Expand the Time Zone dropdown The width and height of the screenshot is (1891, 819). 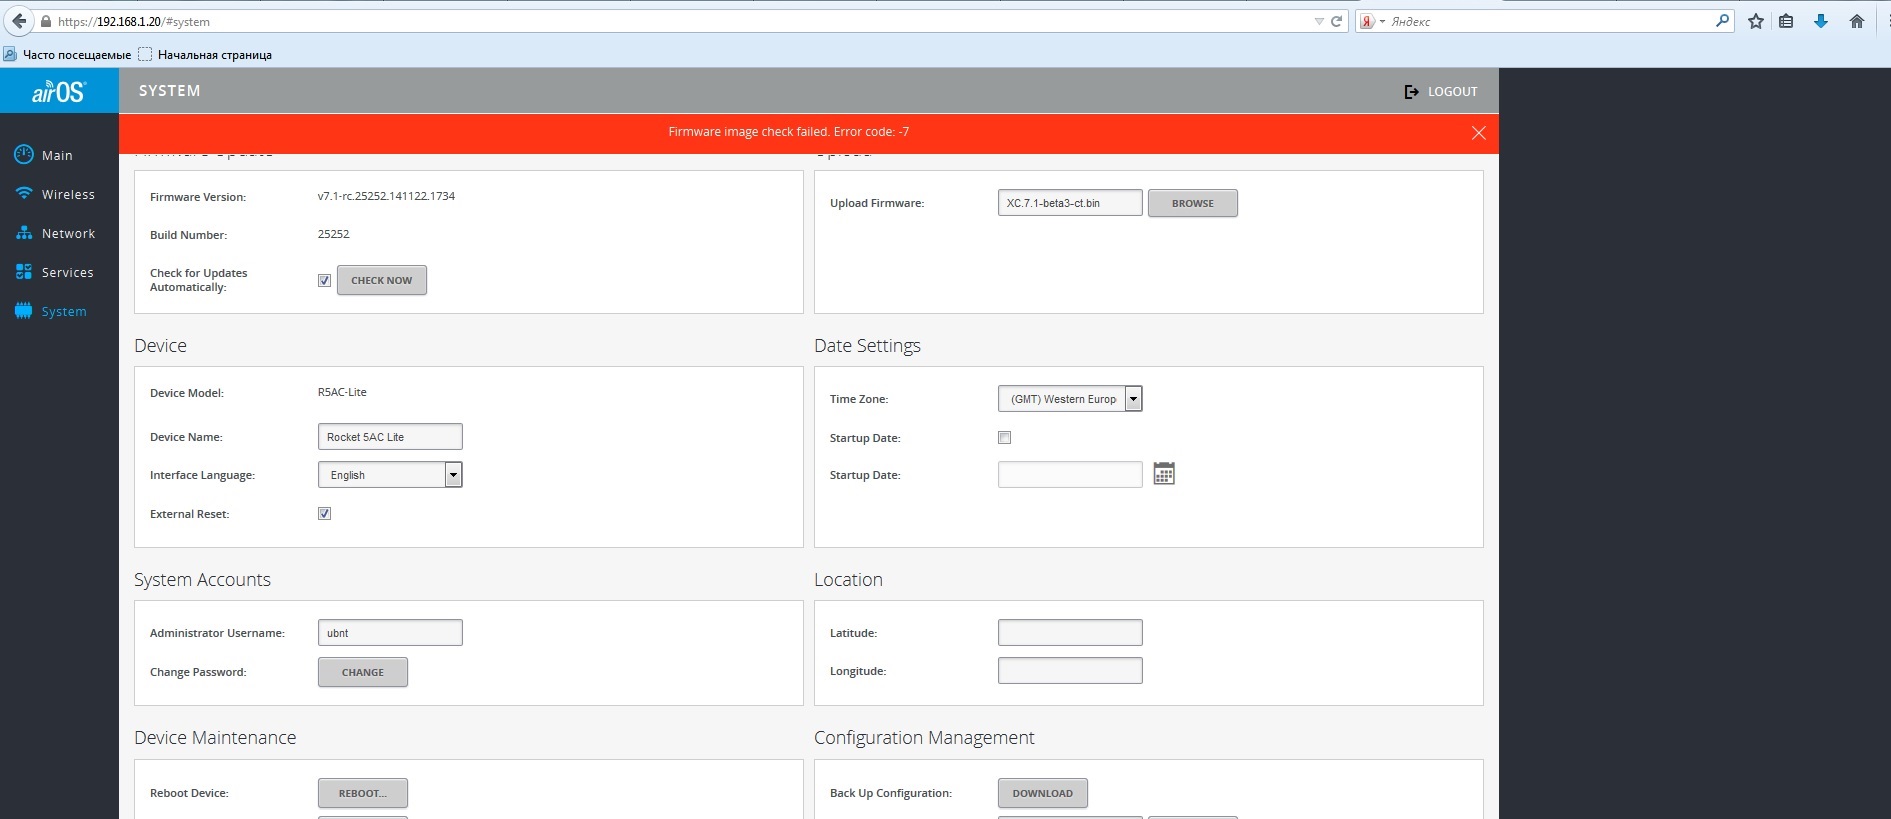[1133, 399]
